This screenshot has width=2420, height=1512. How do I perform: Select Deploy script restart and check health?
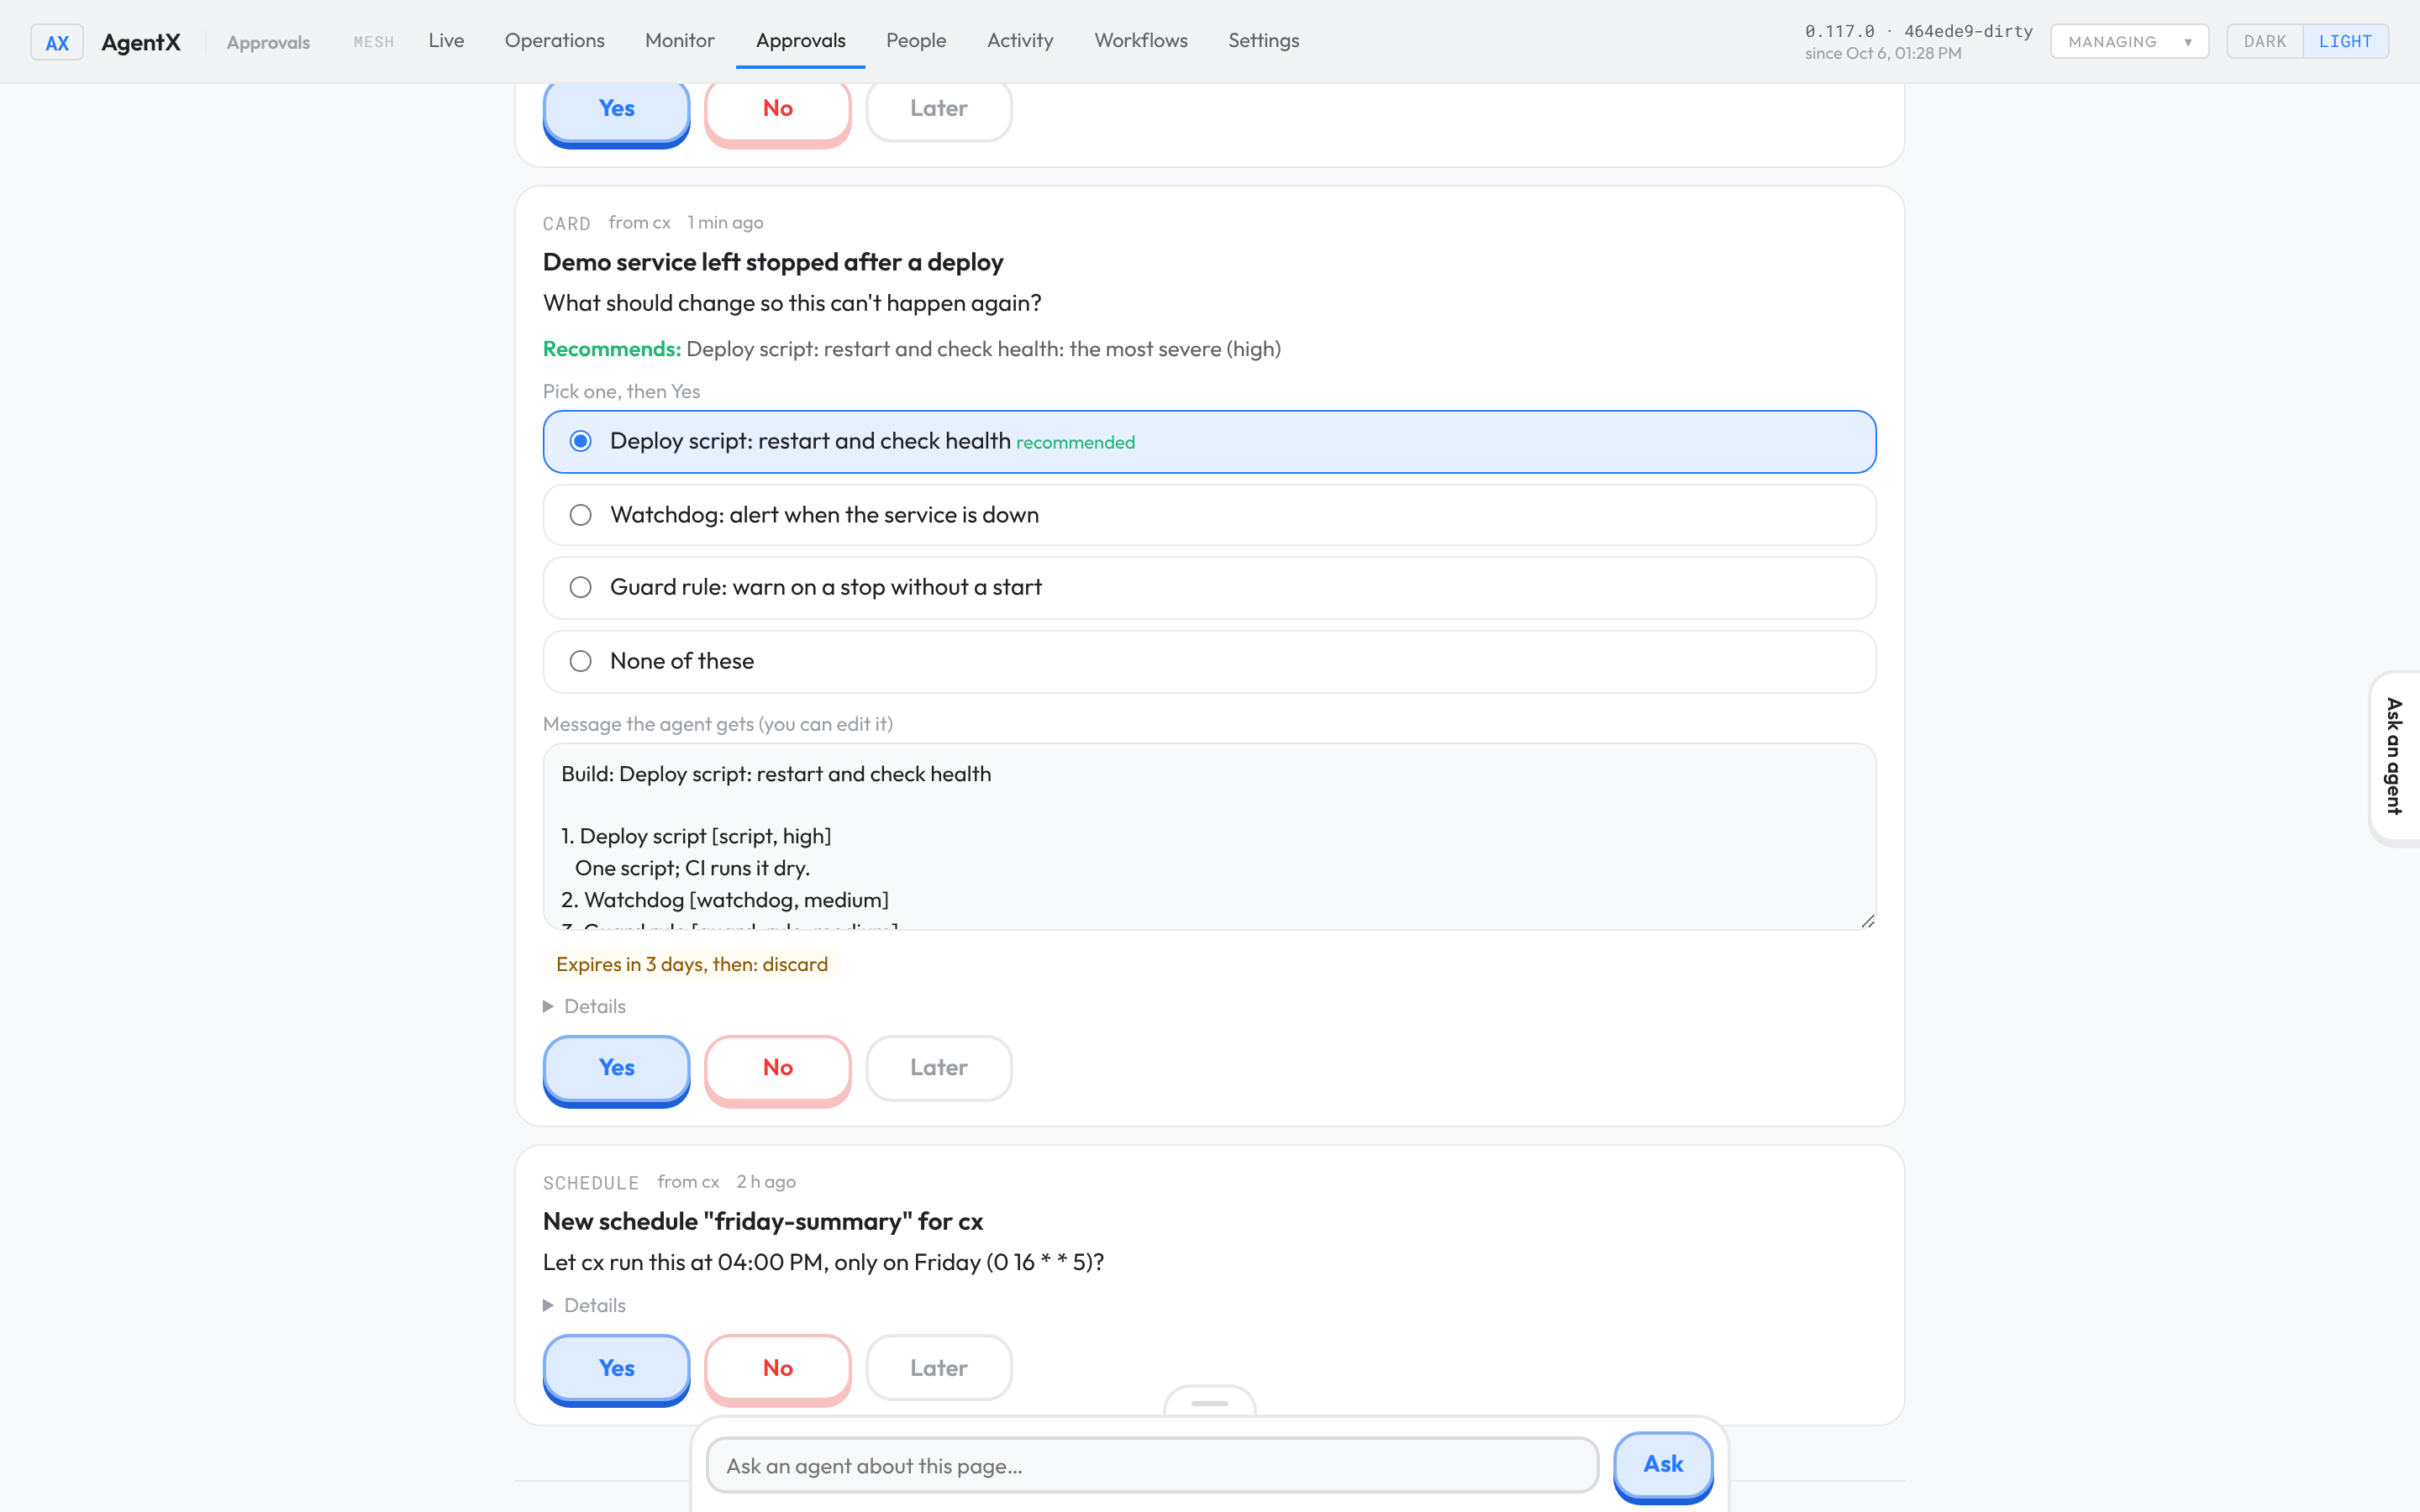coord(1209,441)
